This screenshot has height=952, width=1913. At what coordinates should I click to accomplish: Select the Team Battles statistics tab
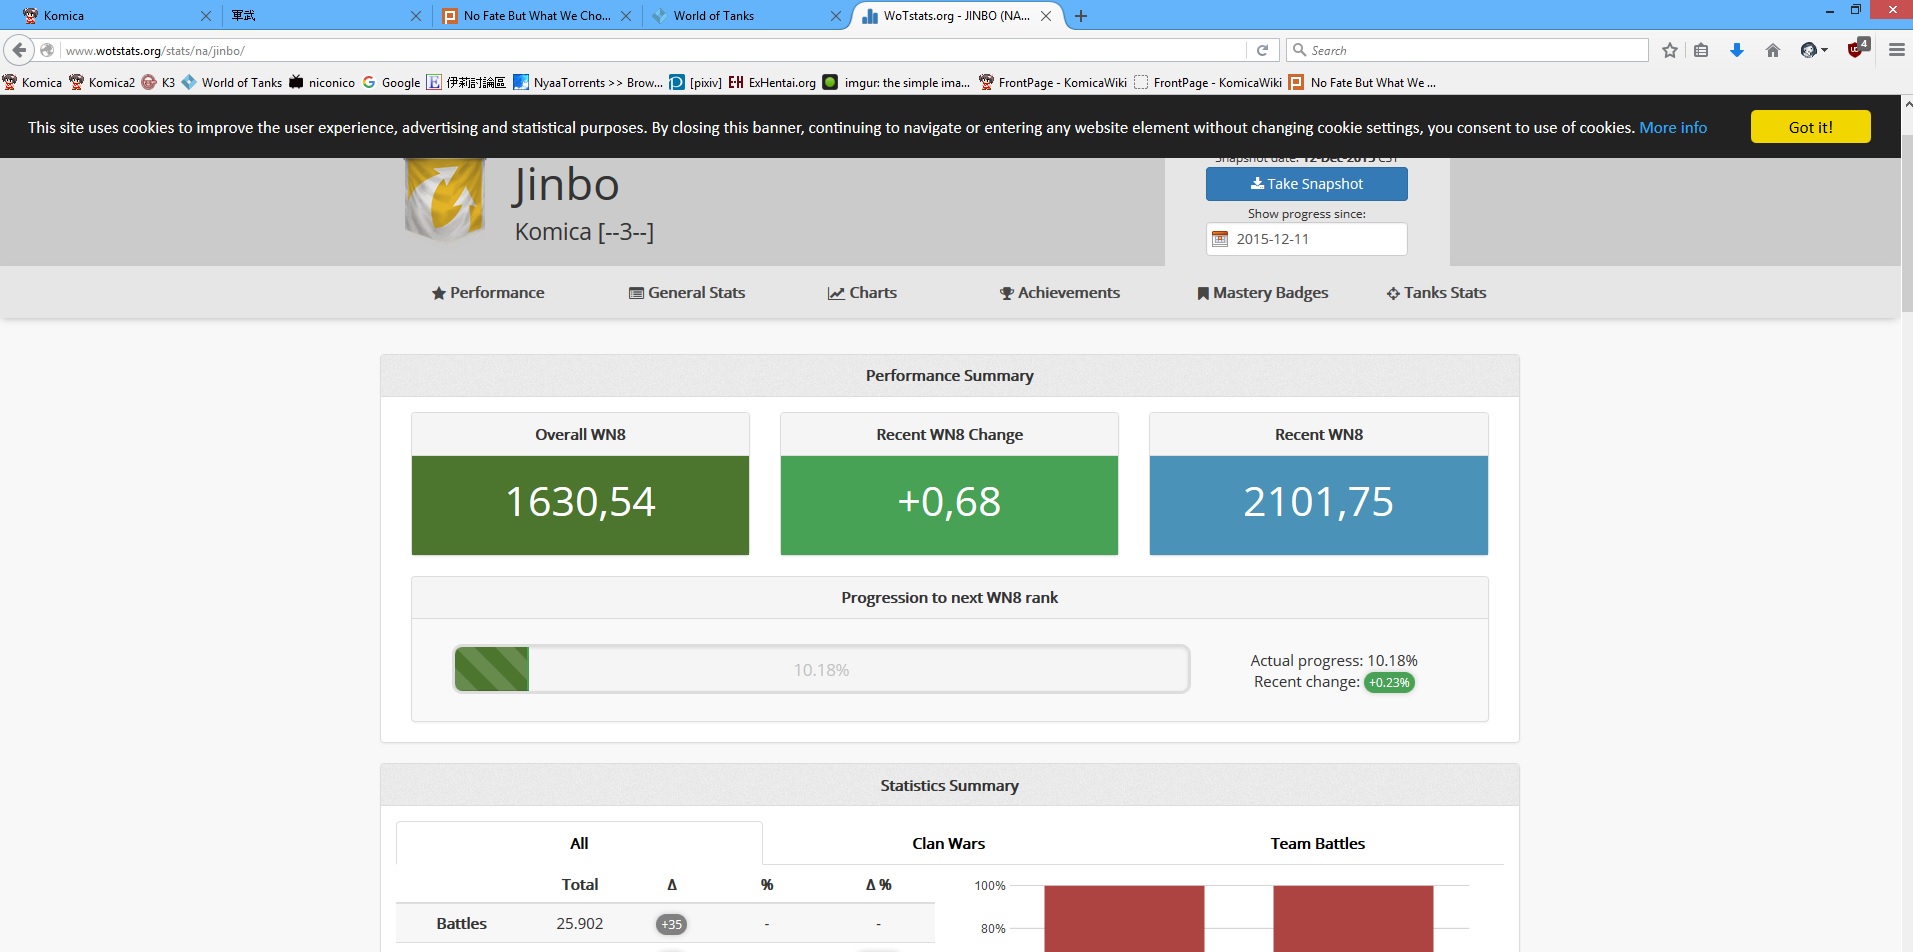point(1317,843)
